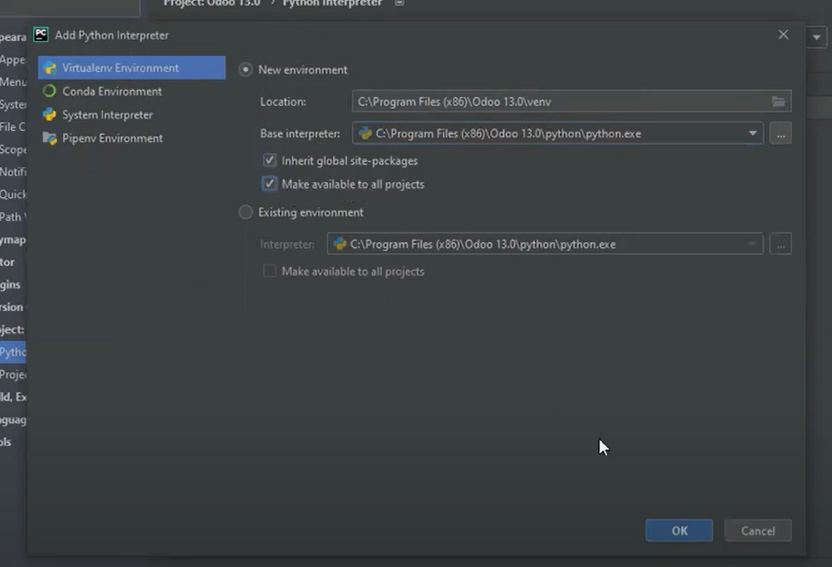Click the Quick Lists entry in the Settings sidebar
Image resolution: width=832 pixels, height=567 pixels.
pyautogui.click(x=13, y=194)
